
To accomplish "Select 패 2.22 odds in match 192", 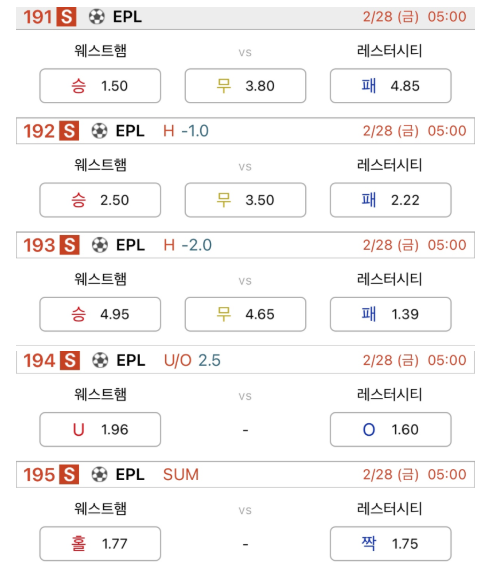I will tap(390, 200).
